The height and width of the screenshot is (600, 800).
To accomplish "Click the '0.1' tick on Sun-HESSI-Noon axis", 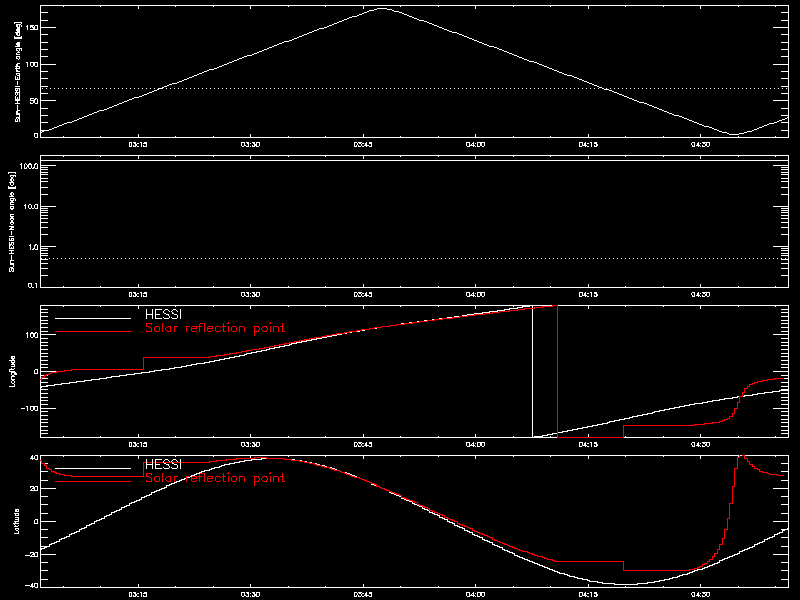I will [x=33, y=286].
